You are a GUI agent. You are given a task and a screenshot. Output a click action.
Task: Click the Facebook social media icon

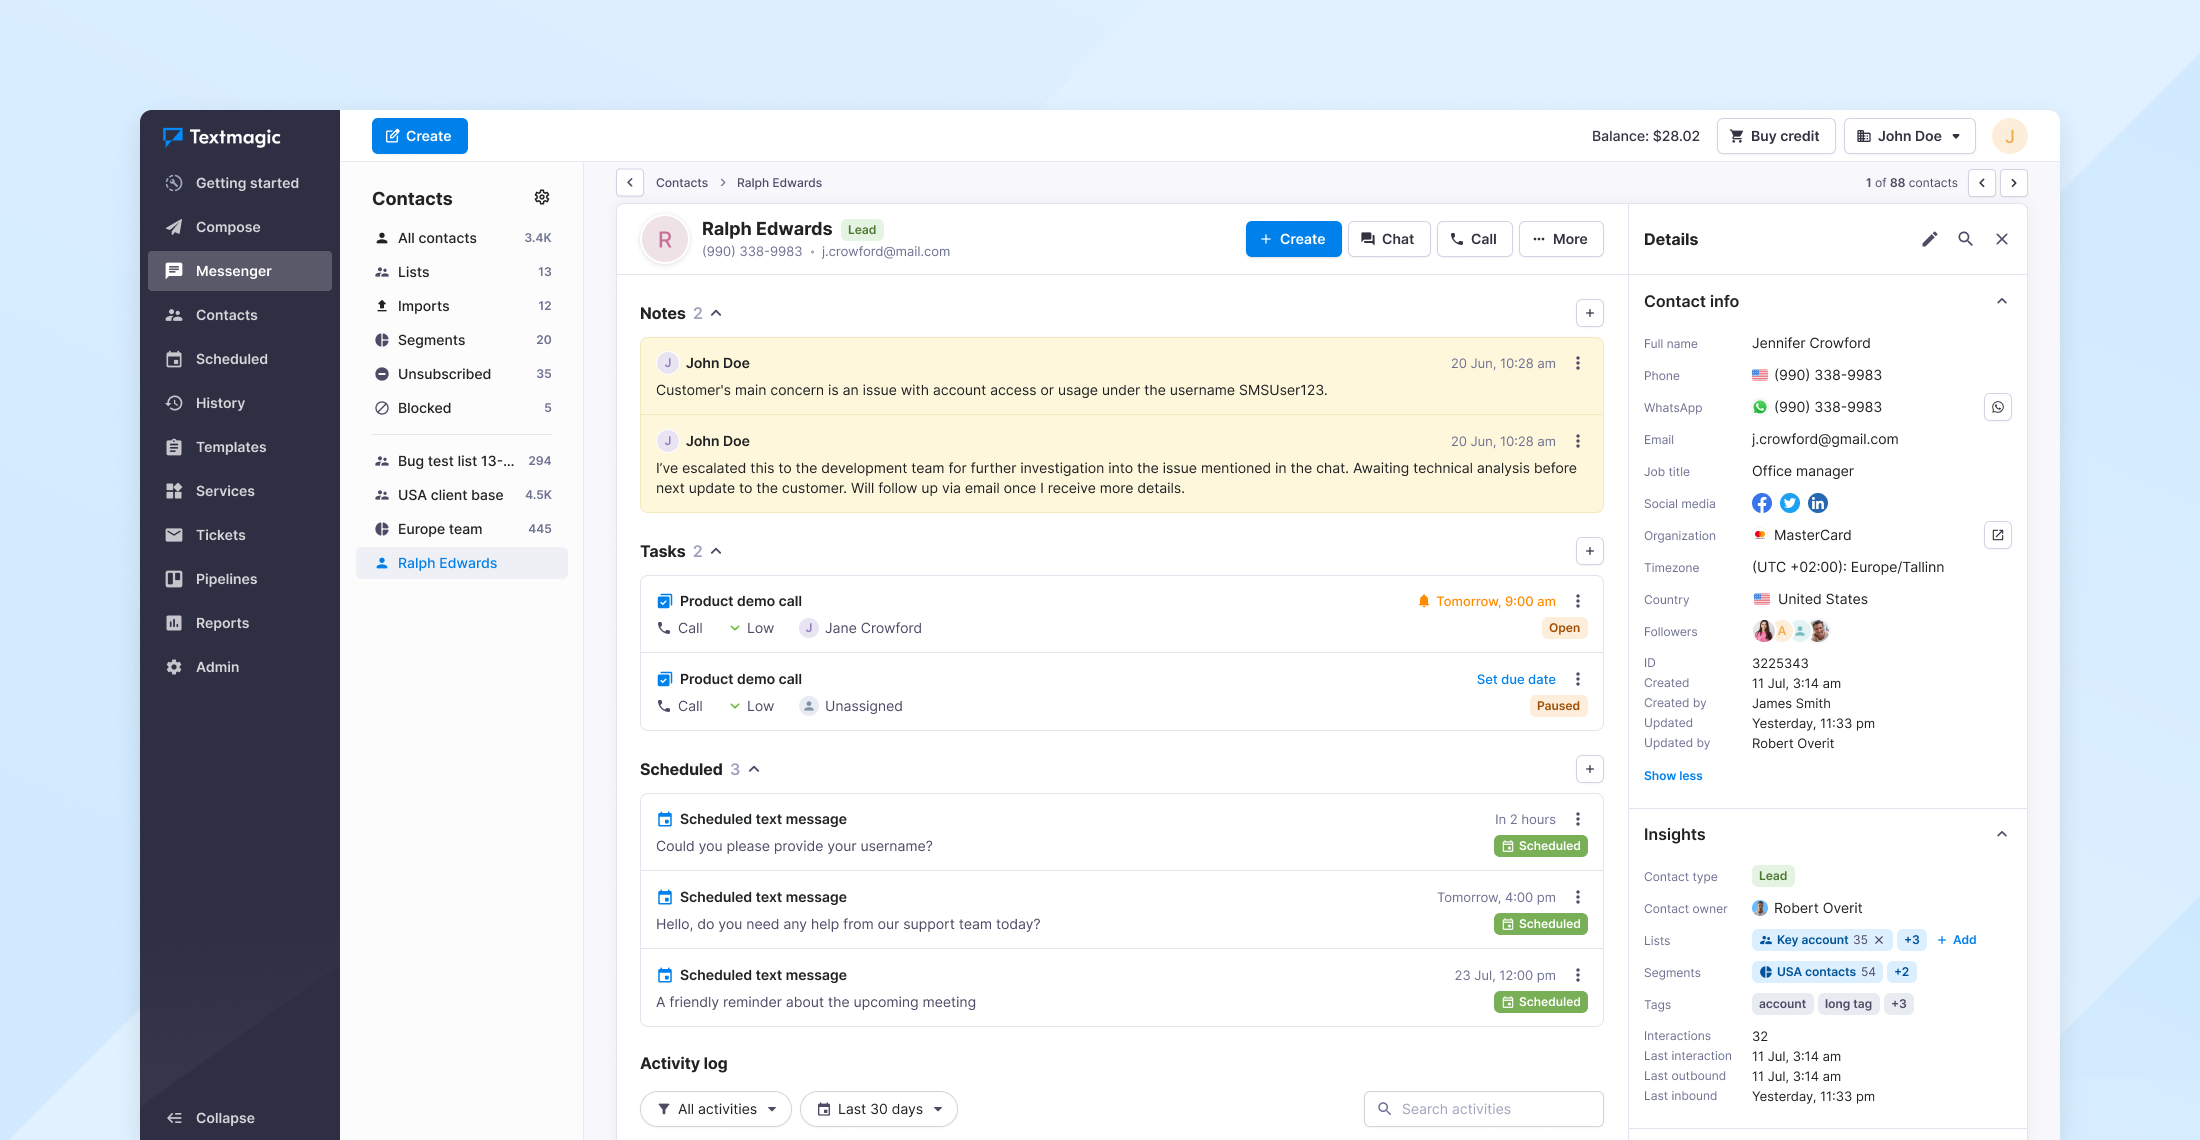[1762, 503]
